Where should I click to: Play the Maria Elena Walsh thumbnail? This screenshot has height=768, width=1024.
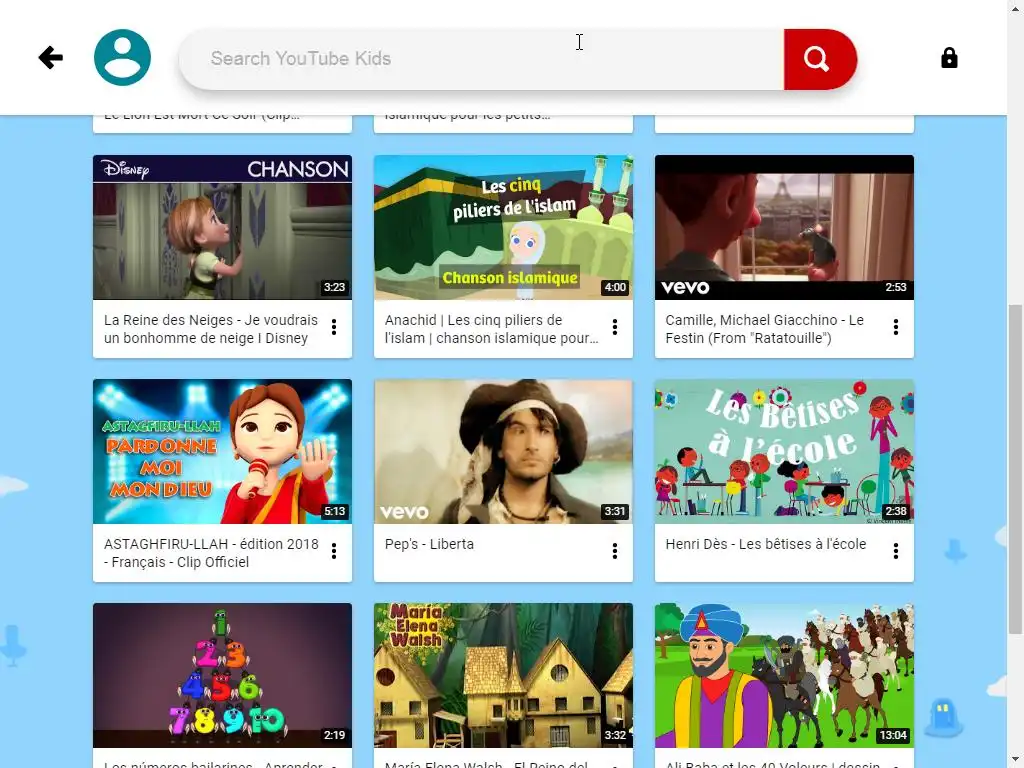(x=503, y=675)
